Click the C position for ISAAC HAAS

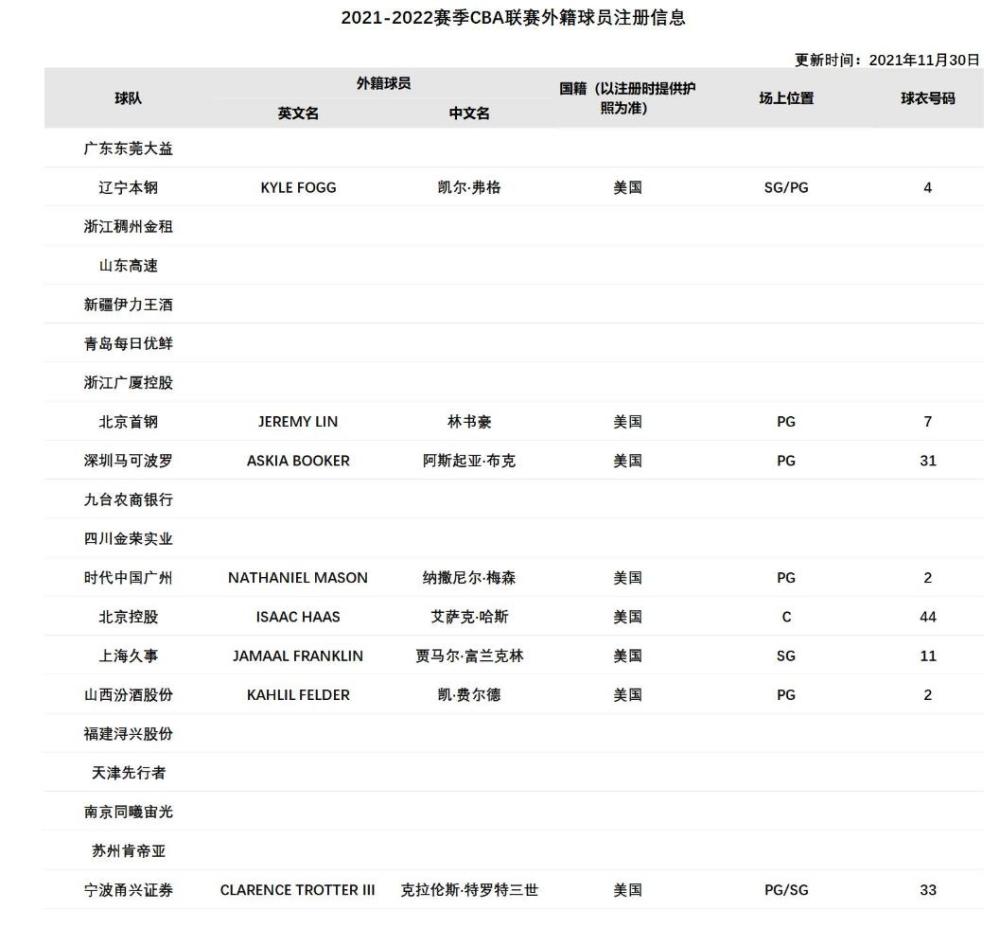[x=786, y=617]
